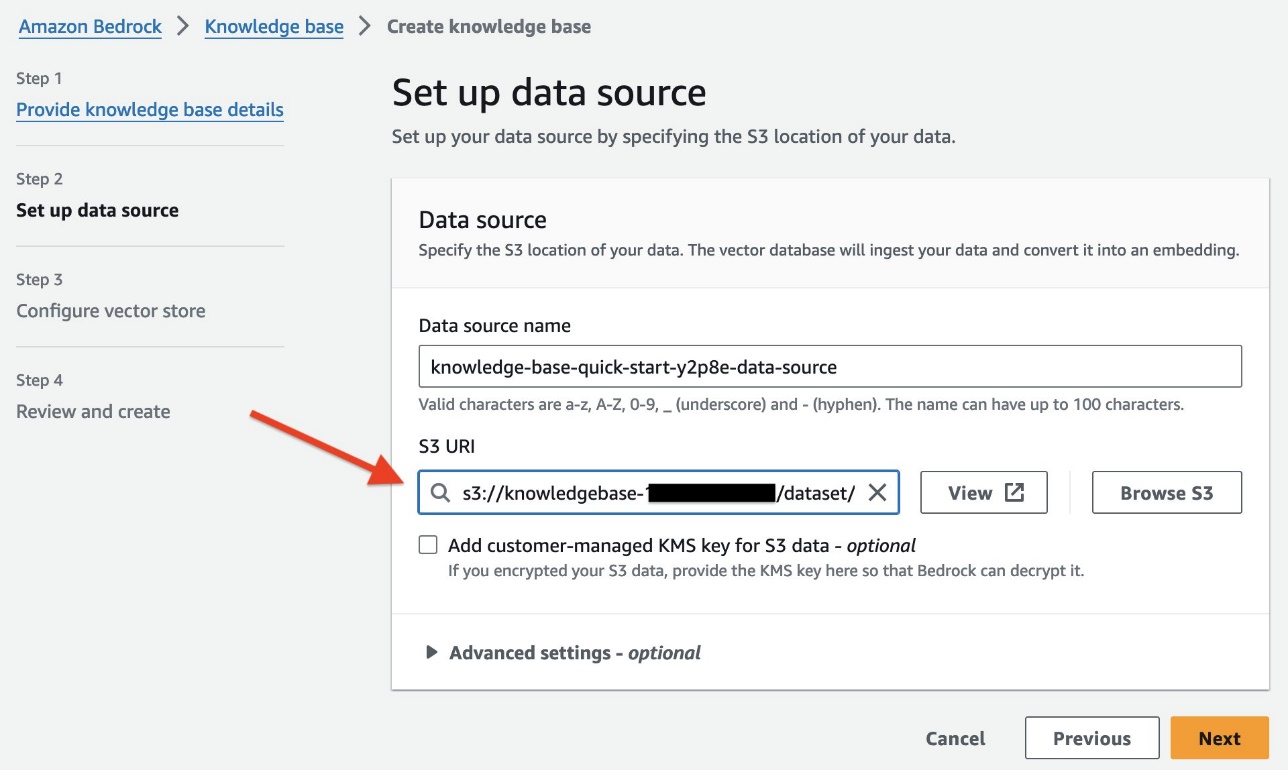The width and height of the screenshot is (1288, 770).
Task: Click the KMS key decrypt help text
Action: tap(766, 572)
